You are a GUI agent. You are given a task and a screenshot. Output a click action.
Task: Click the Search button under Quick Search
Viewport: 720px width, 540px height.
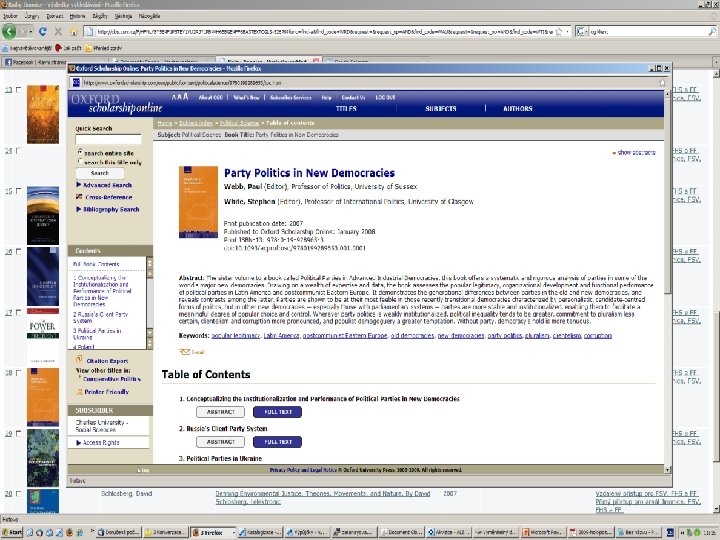(x=100, y=173)
